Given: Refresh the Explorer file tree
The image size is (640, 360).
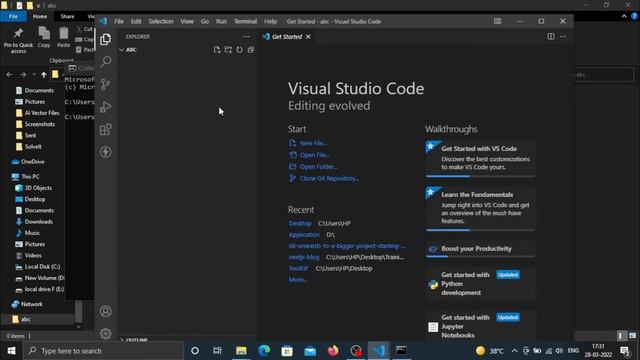Looking at the screenshot, I should (x=239, y=50).
